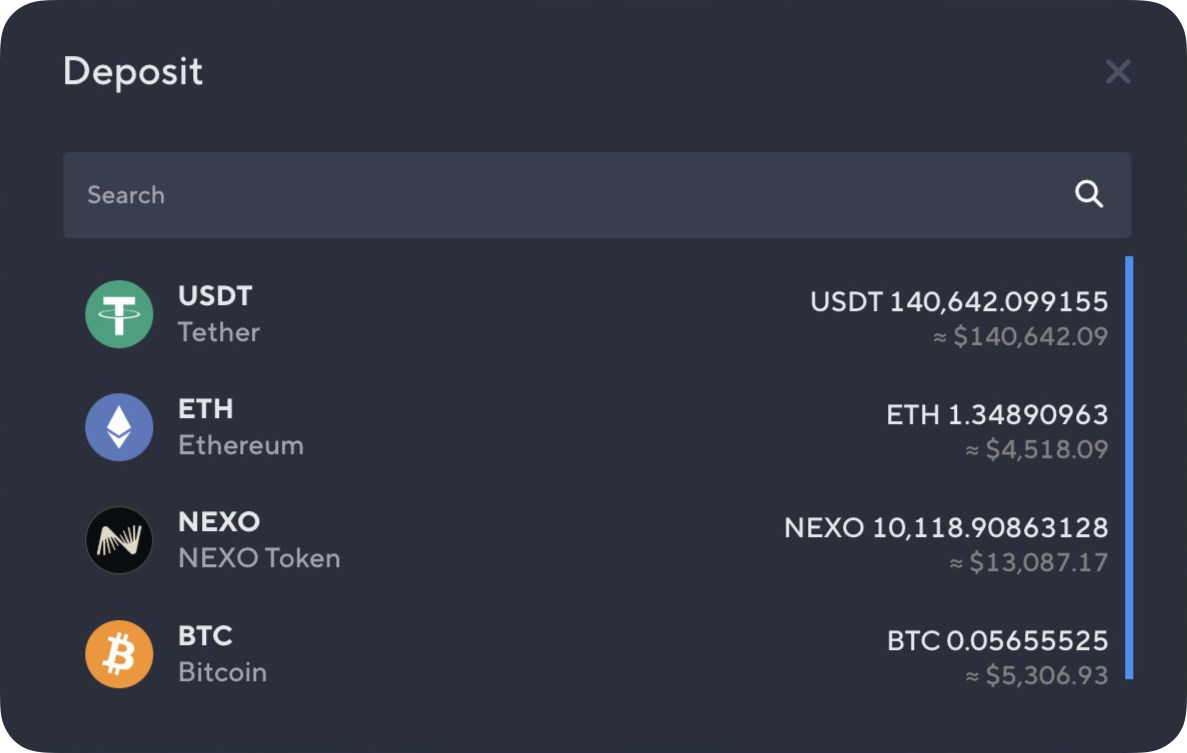
Task: Click inside the Search field
Action: 400,195
